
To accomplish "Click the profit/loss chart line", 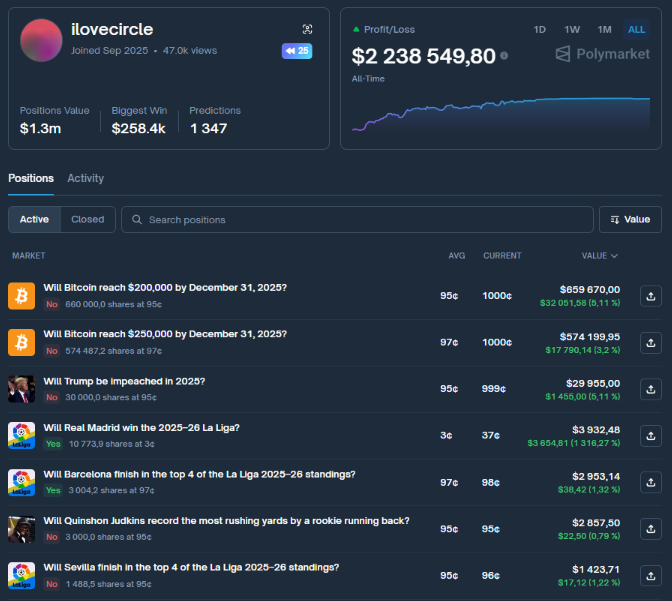I will click(501, 113).
